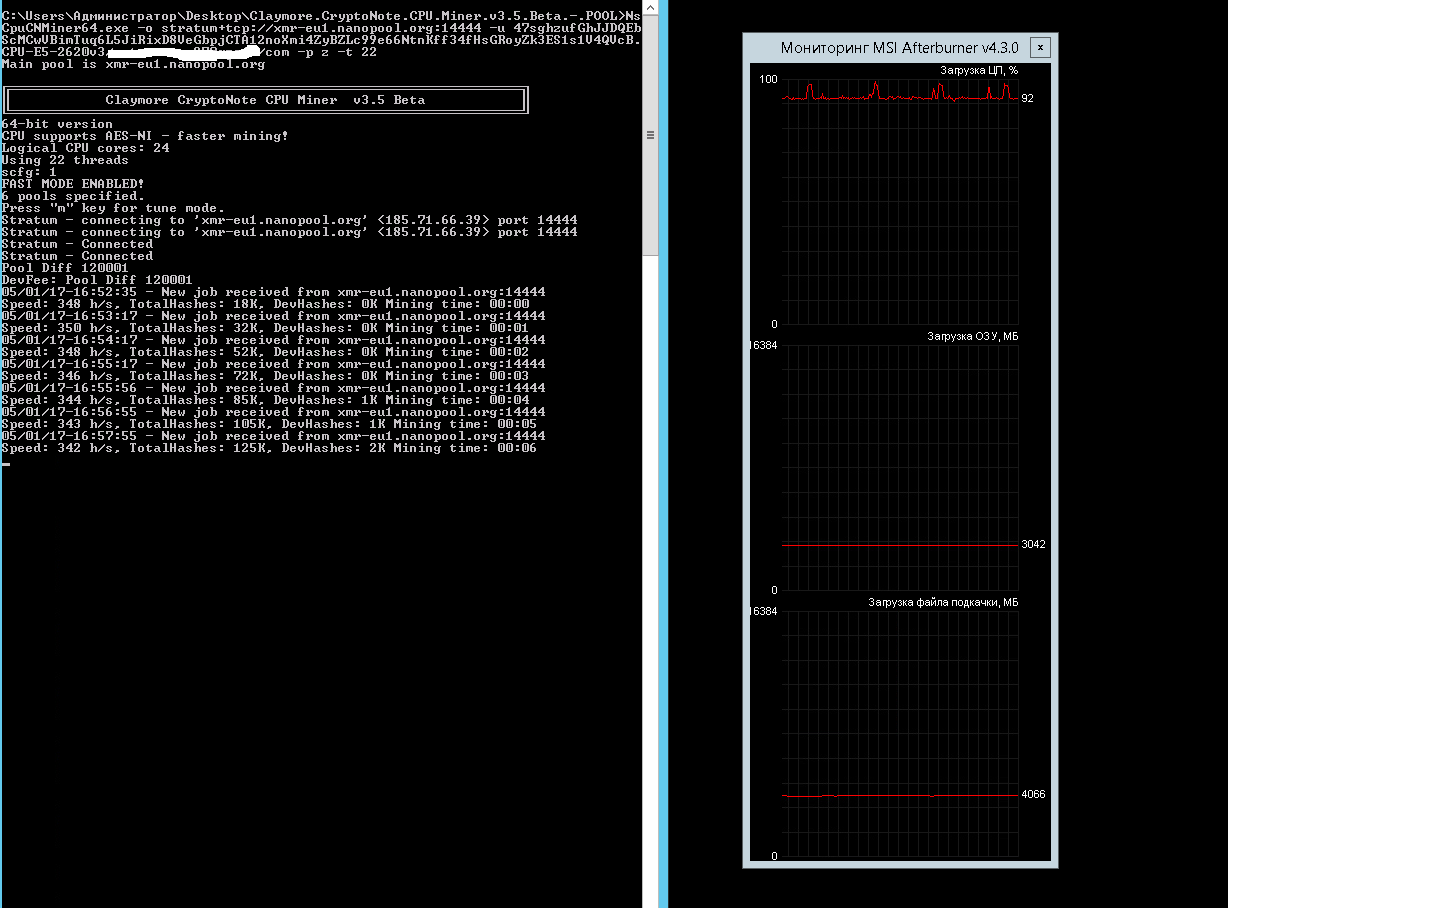This screenshot has height=908, width=1440.
Task: Click the 'Загрузка ОЗУ, МБ' graph label
Action: click(972, 337)
